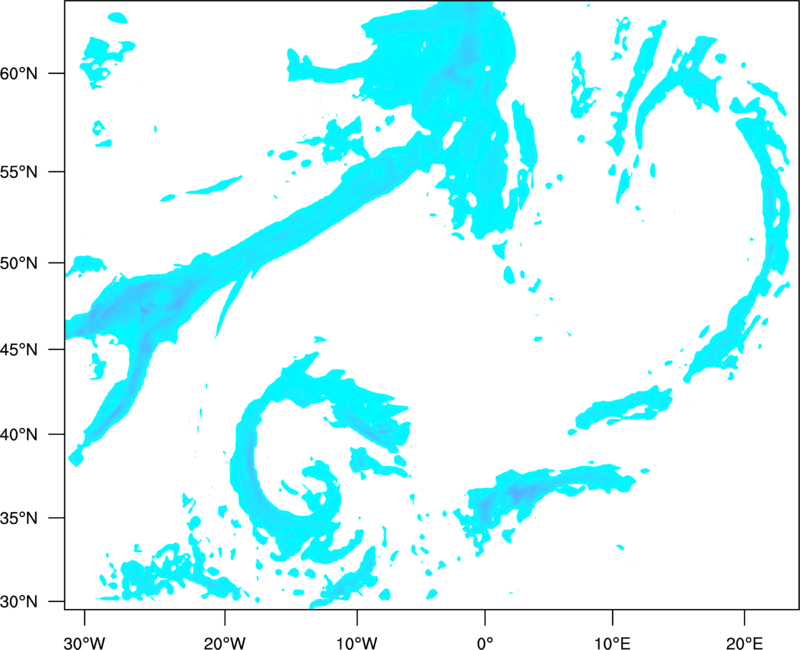
Task: Select the 0° longitude label
Action: tap(485, 643)
